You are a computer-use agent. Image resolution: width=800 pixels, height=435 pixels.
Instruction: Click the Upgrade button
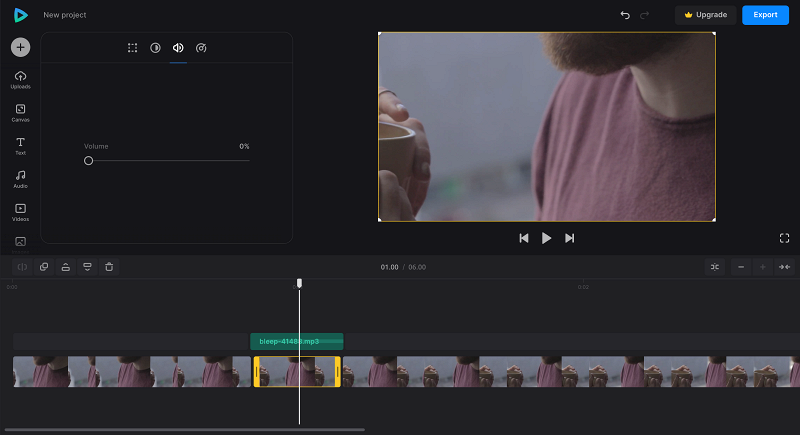706,15
